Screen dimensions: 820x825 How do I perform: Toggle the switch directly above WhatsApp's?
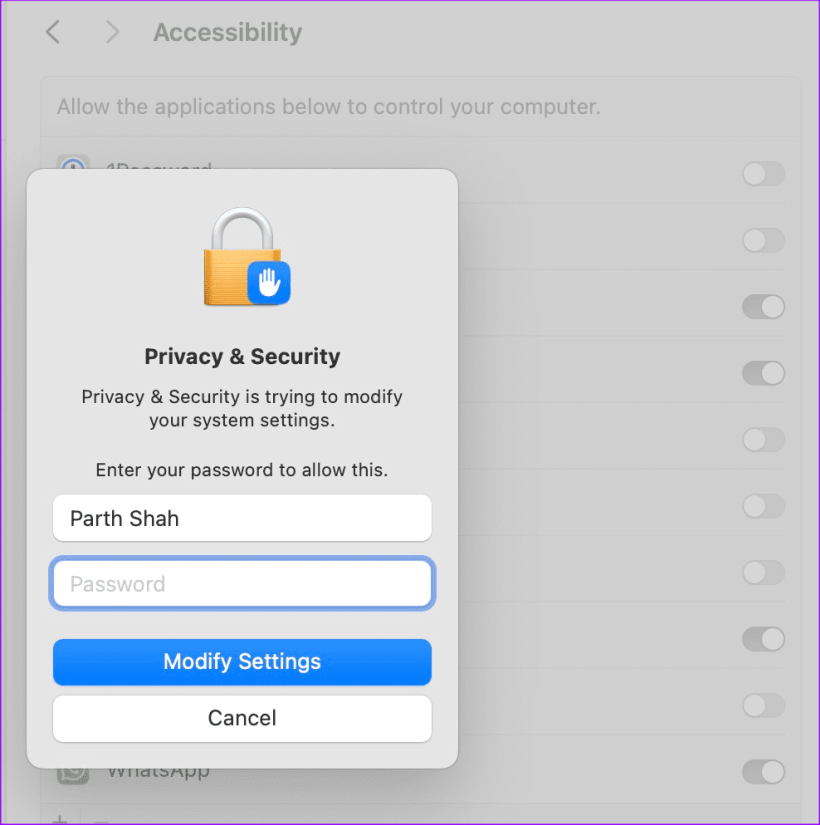tap(763, 705)
